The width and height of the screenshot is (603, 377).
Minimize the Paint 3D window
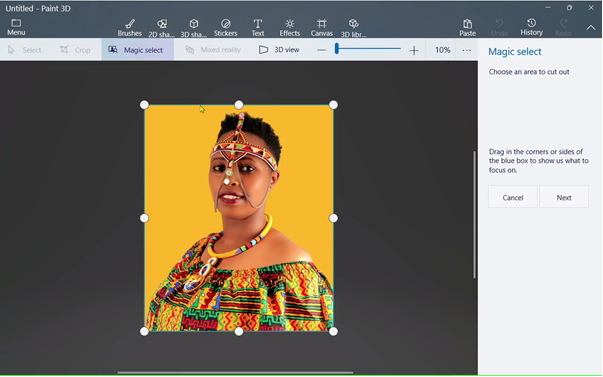tap(548, 8)
